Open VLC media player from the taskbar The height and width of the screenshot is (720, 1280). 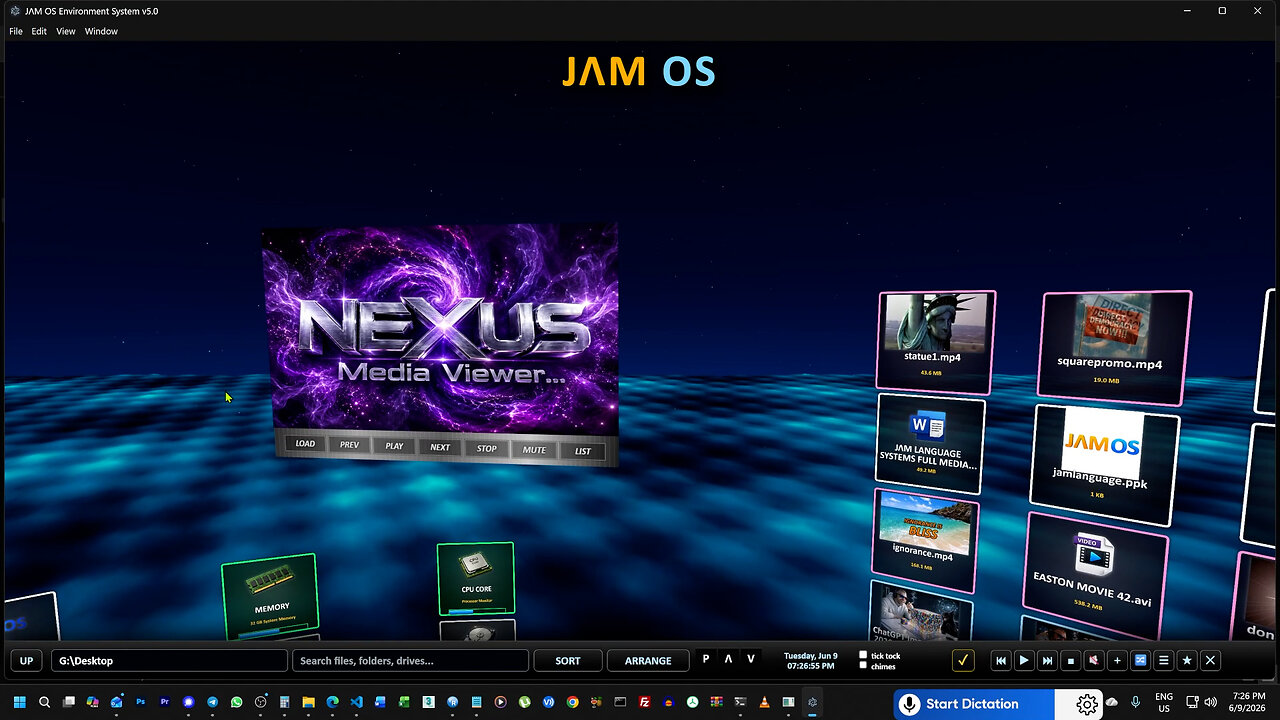[x=764, y=703]
